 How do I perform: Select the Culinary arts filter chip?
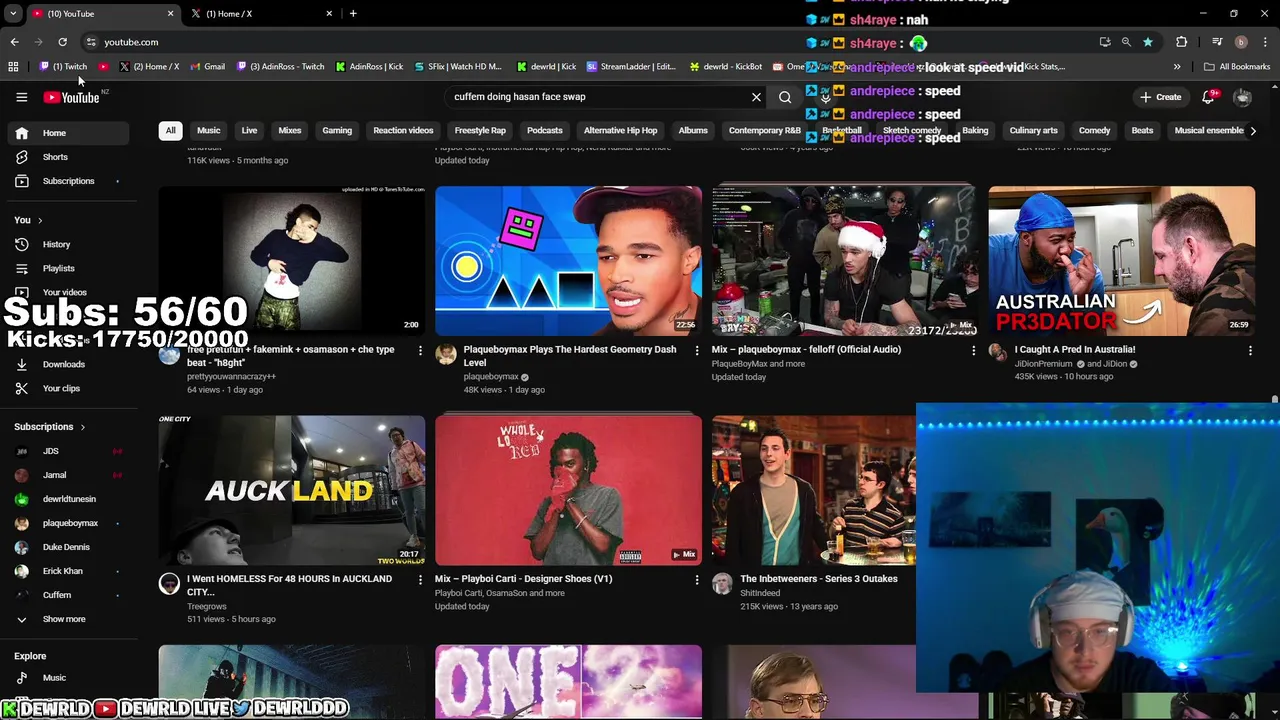[x=1033, y=130]
